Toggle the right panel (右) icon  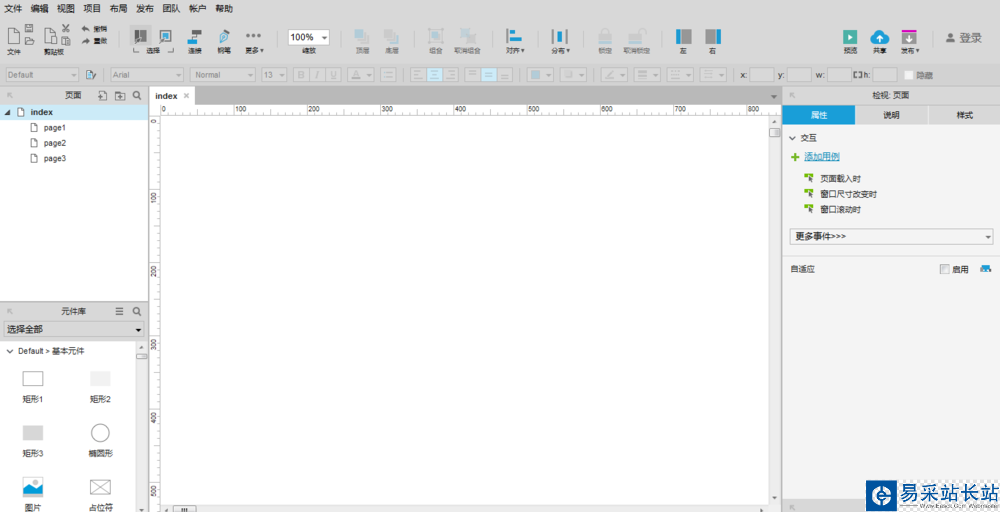[x=712, y=36]
